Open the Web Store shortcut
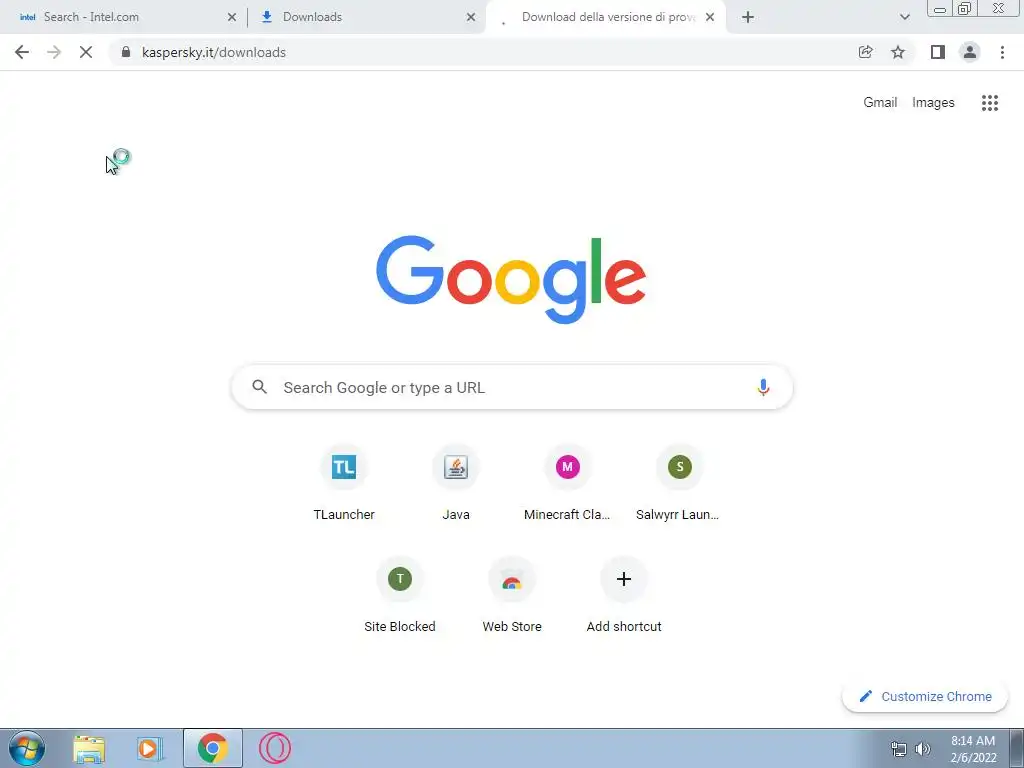Image resolution: width=1024 pixels, height=768 pixels. pyautogui.click(x=512, y=595)
